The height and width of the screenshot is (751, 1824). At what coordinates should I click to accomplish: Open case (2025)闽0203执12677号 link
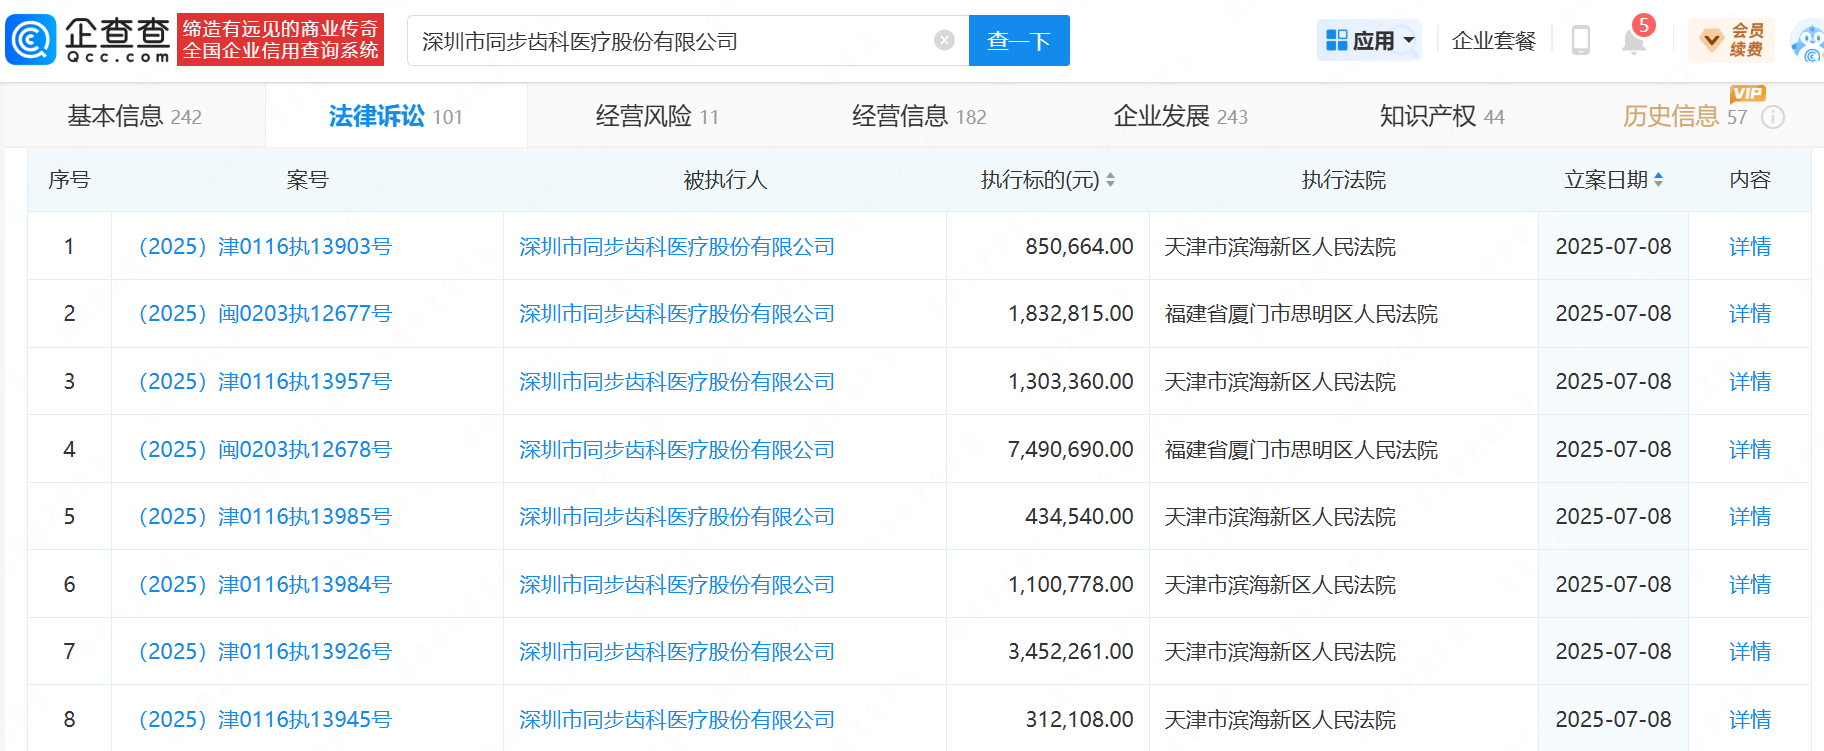point(265,314)
